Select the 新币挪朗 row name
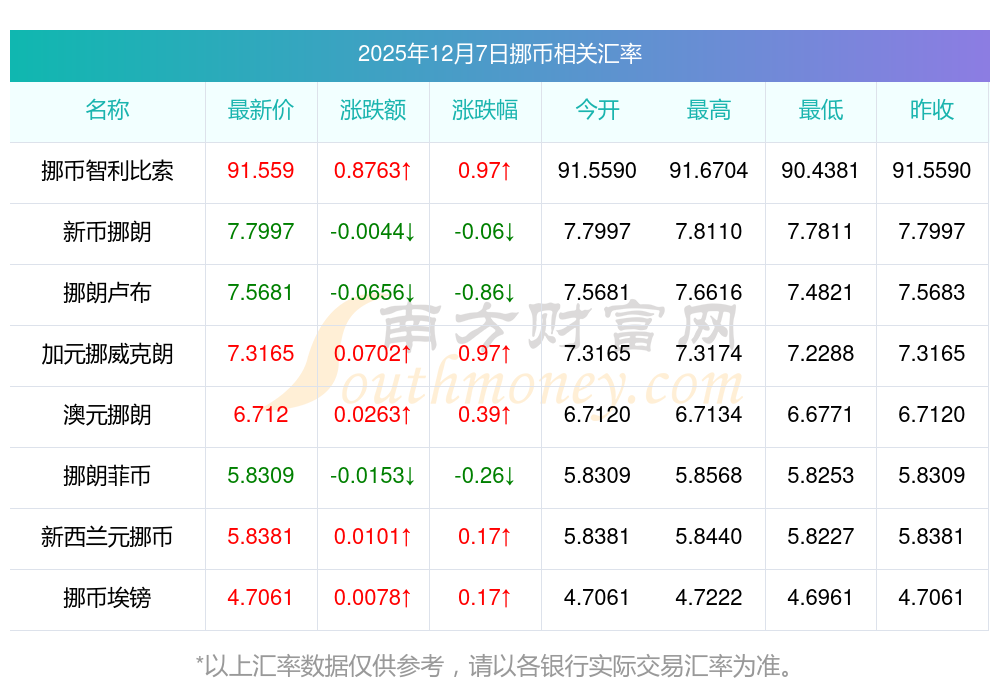 click(x=107, y=232)
